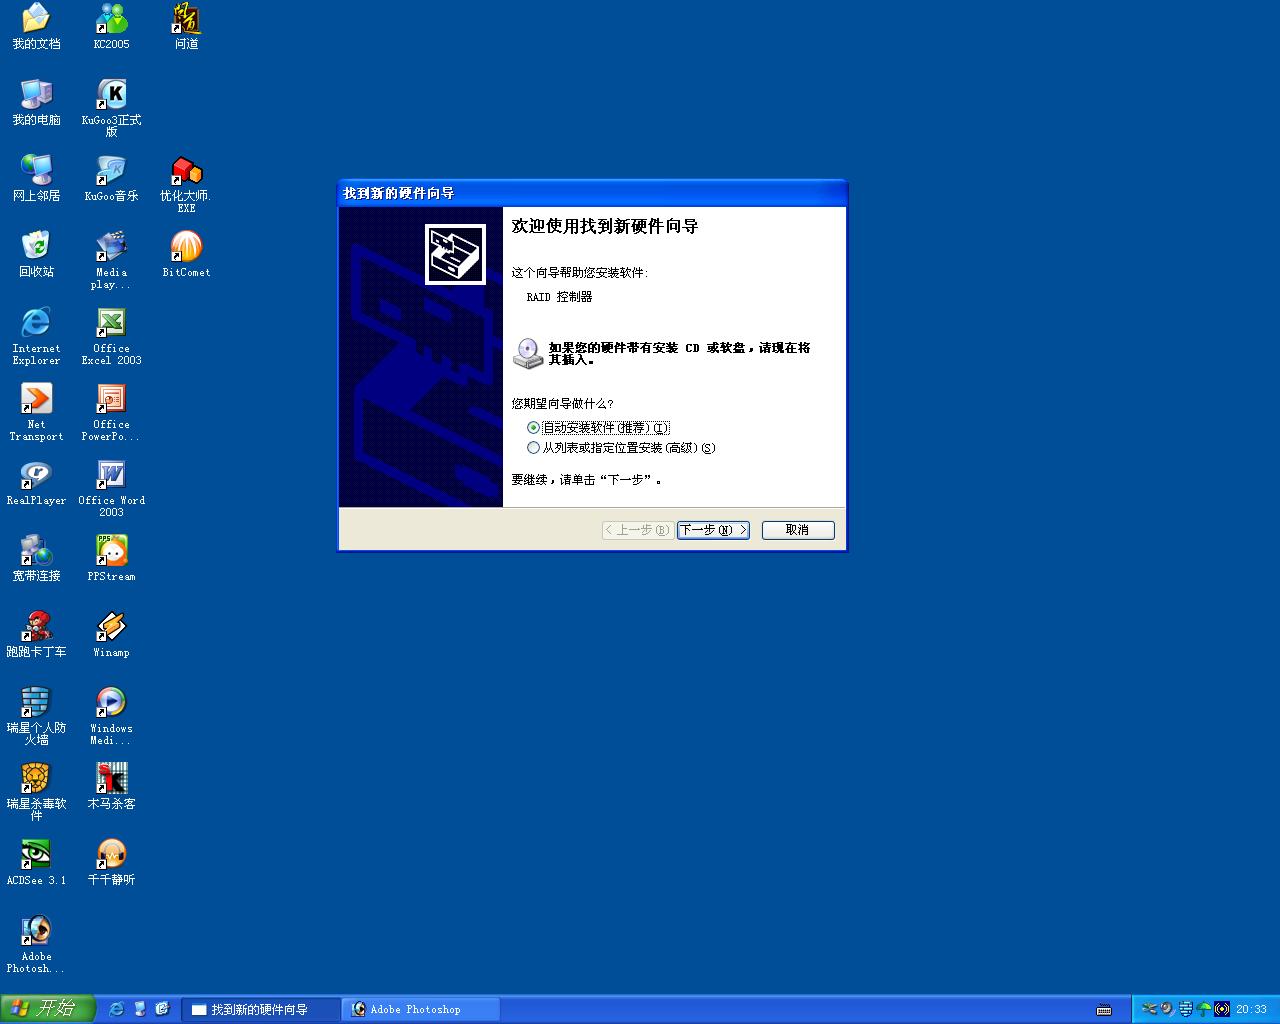Click the Office PowerPoint desktop shortcut
The image size is (1280, 1024).
coord(111,412)
